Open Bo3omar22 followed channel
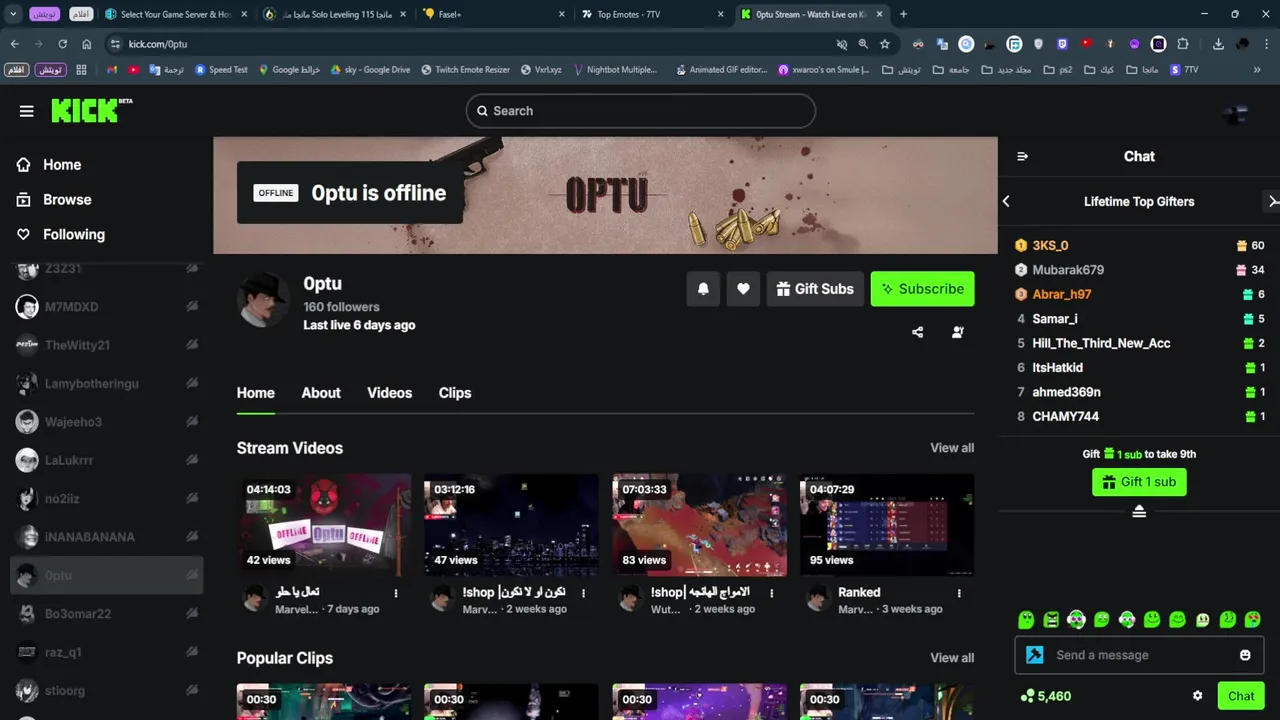This screenshot has height=720, width=1280. (106, 614)
